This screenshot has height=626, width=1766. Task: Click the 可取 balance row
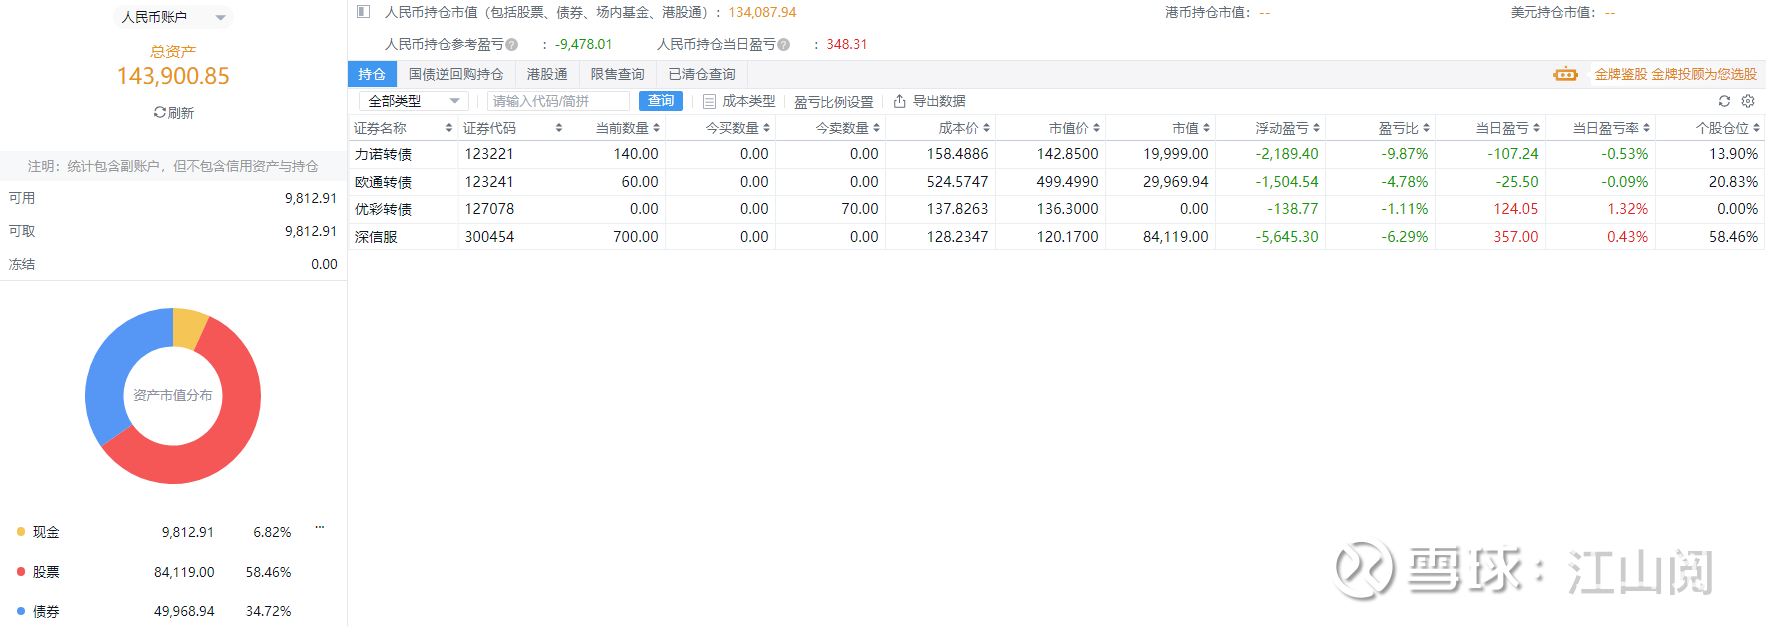tap(173, 231)
